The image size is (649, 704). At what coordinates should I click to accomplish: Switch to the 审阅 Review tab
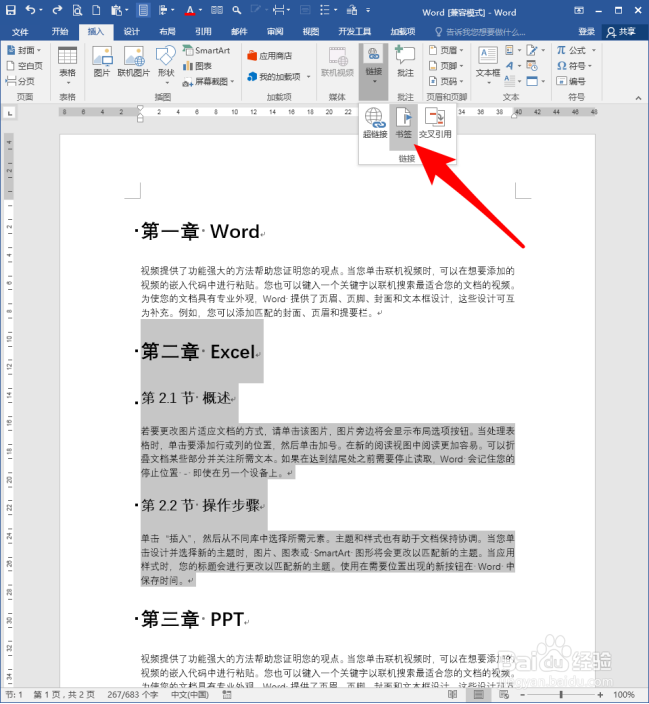click(275, 31)
